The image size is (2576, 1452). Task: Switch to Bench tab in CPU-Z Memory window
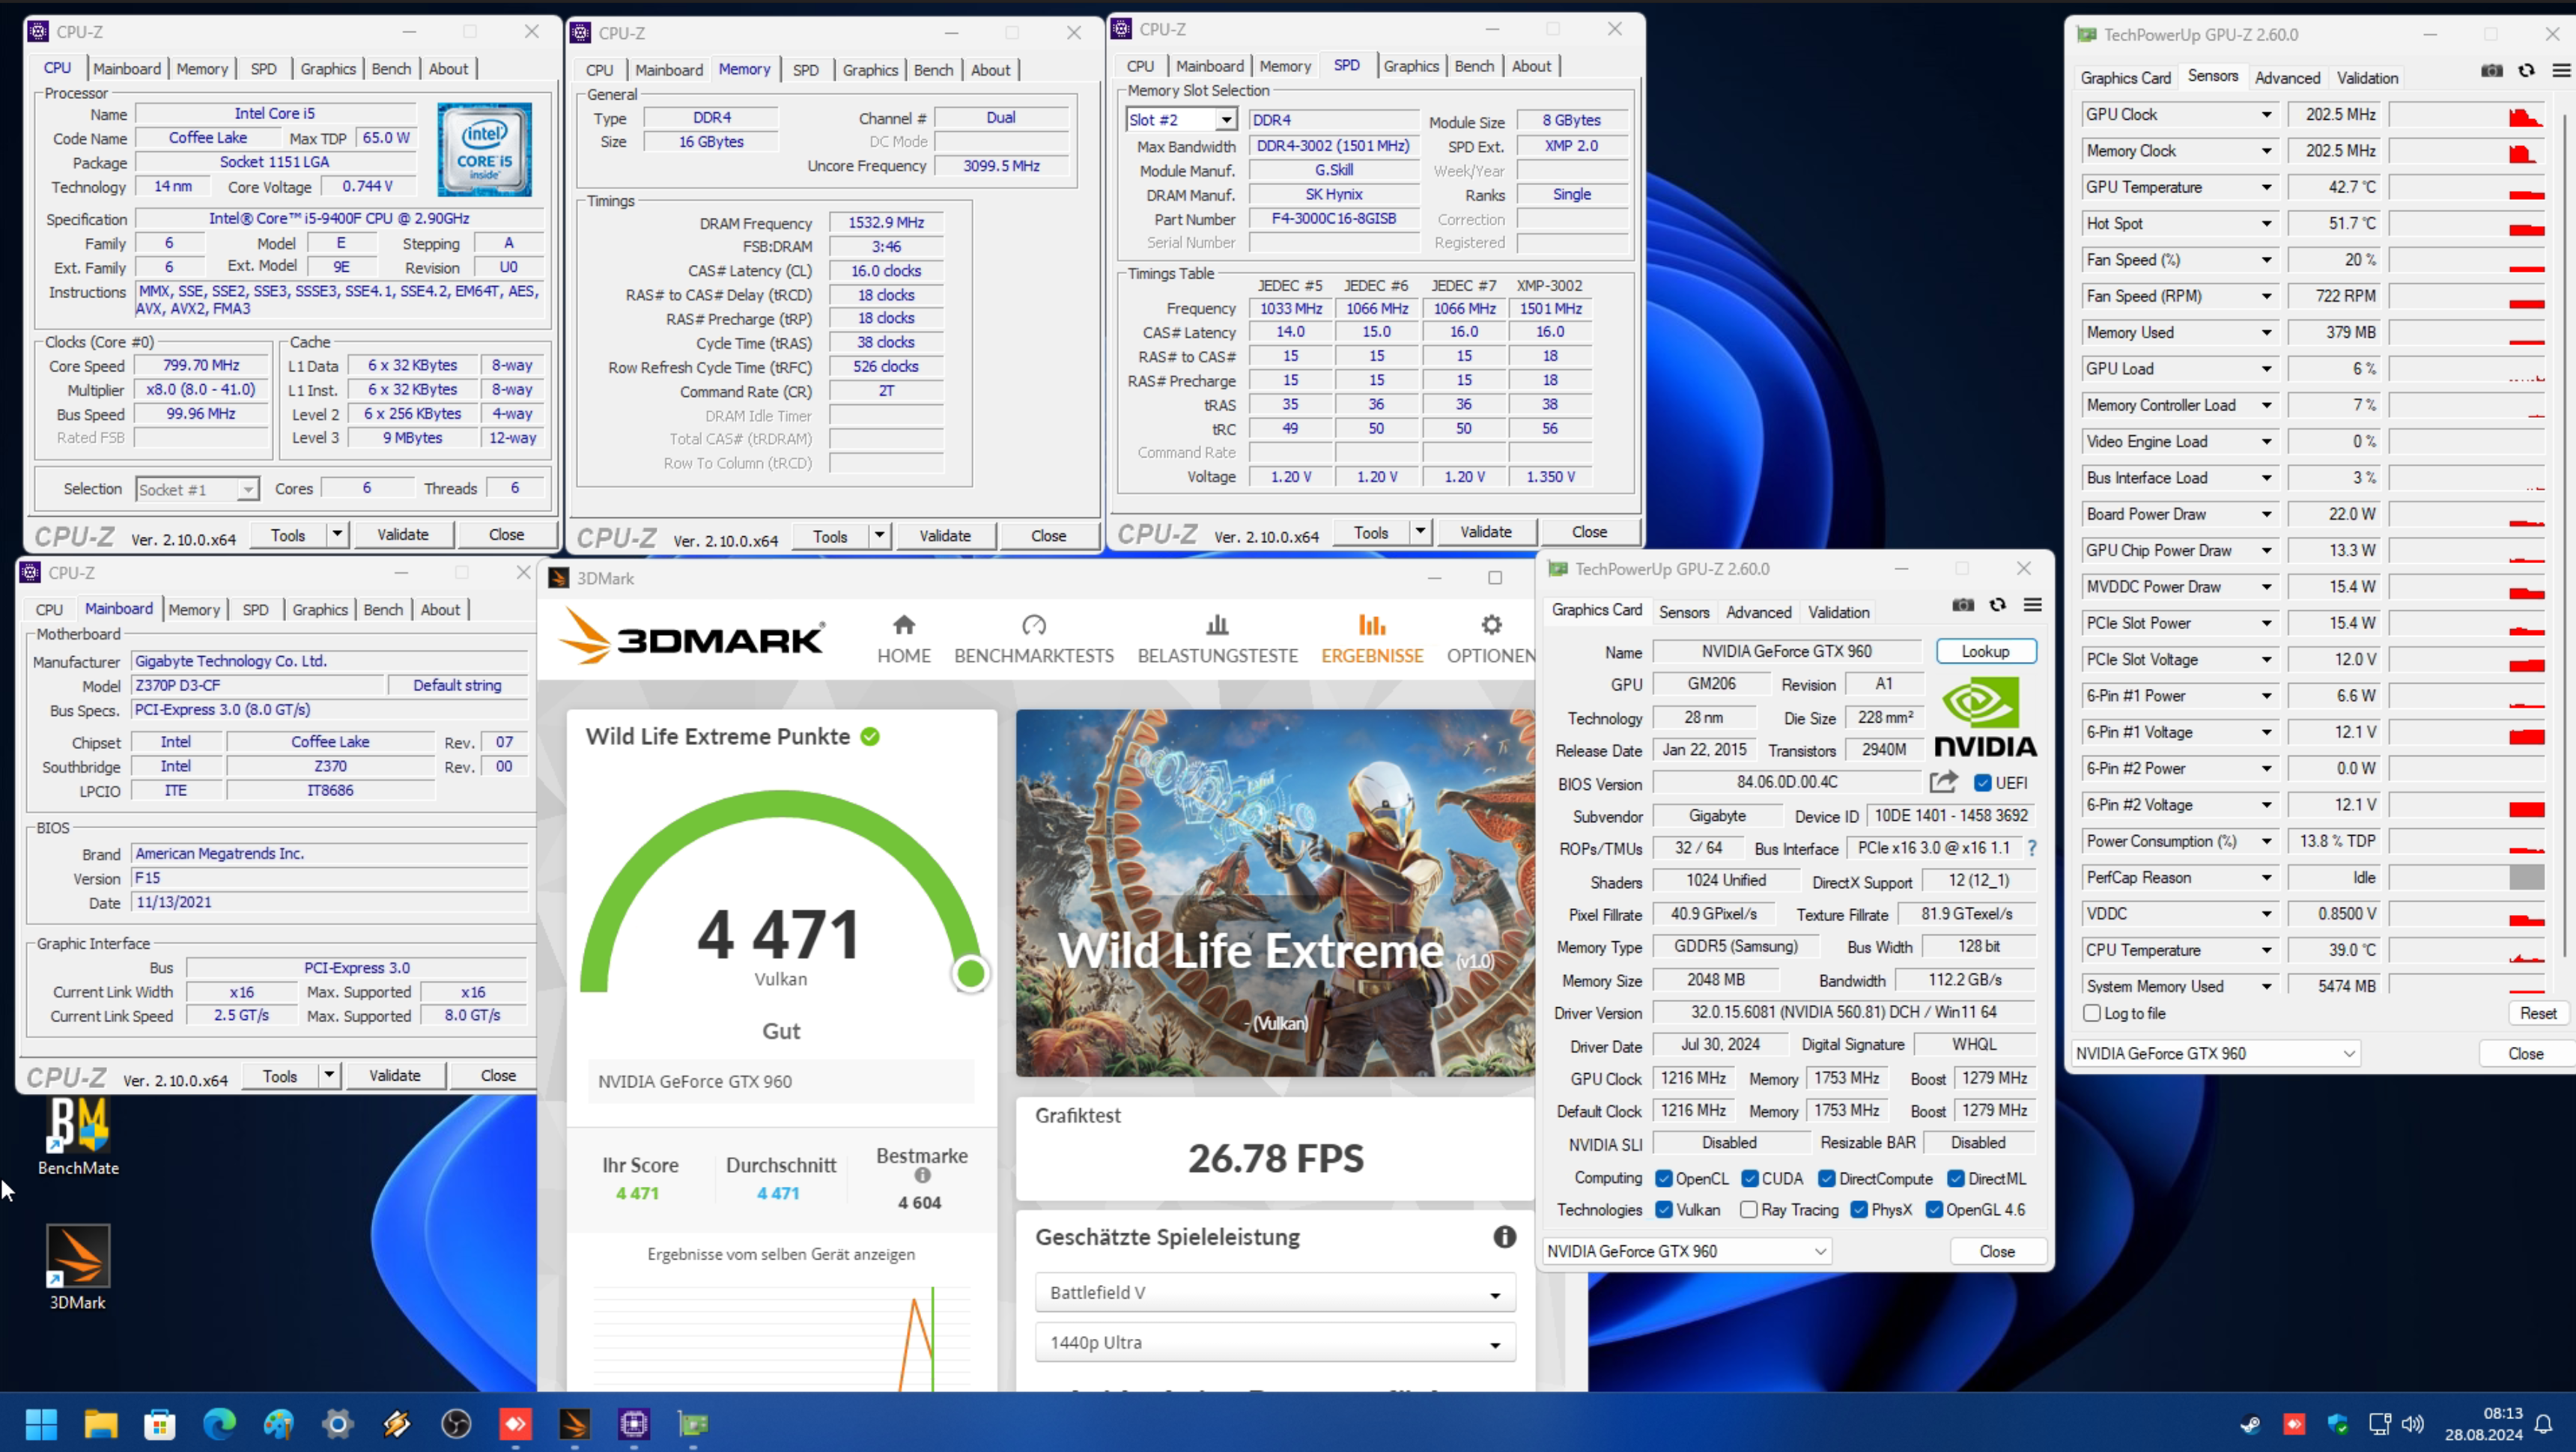[x=933, y=70]
